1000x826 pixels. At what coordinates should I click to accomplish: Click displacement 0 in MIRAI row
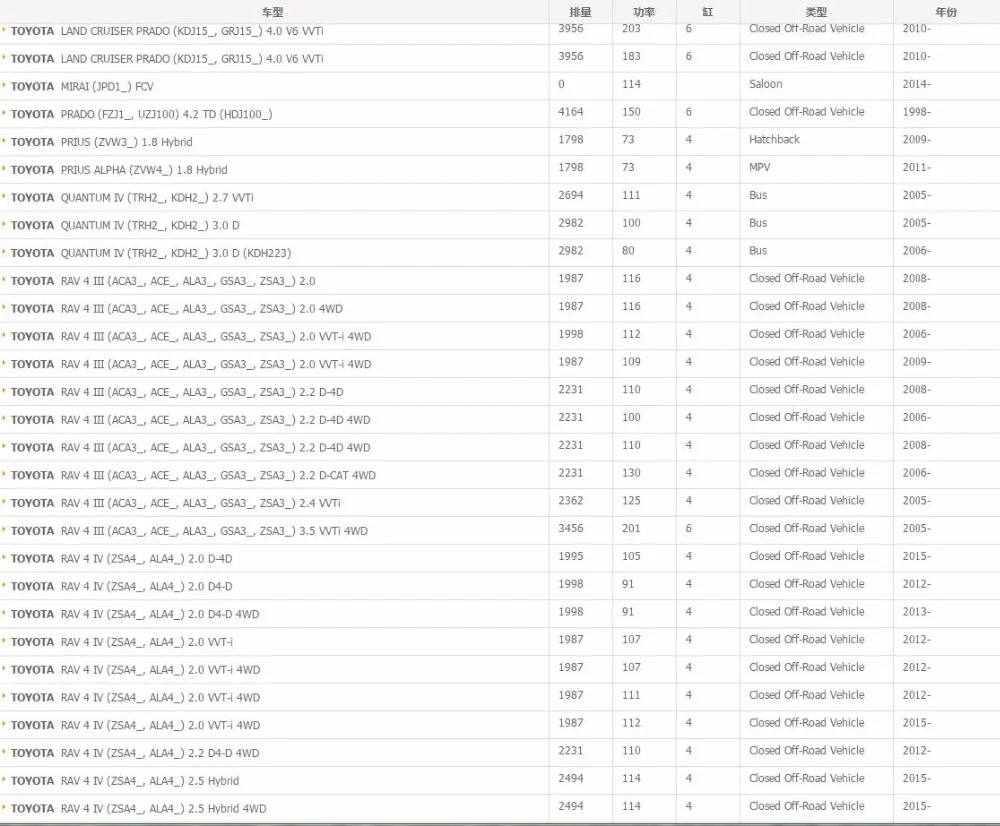click(x=561, y=84)
